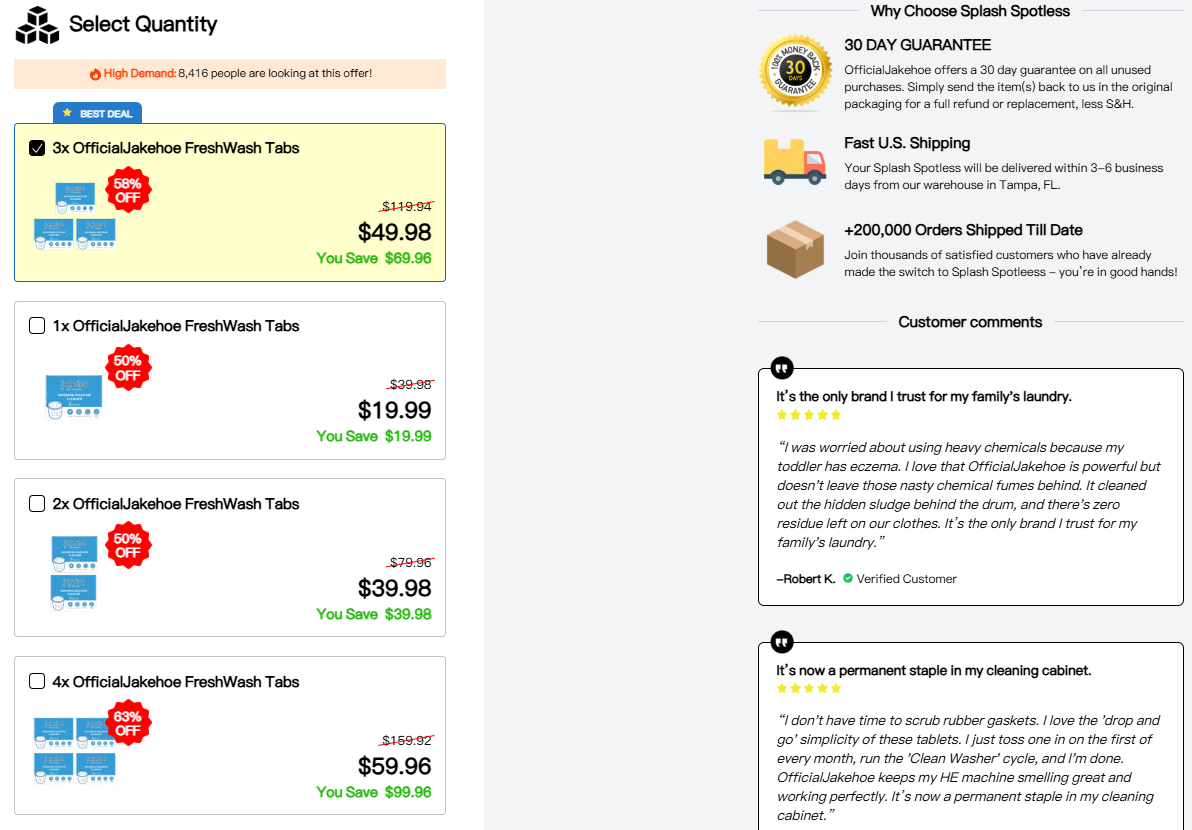Click the green verified customer checkmark icon
This screenshot has height=830, width=1192.
[848, 579]
